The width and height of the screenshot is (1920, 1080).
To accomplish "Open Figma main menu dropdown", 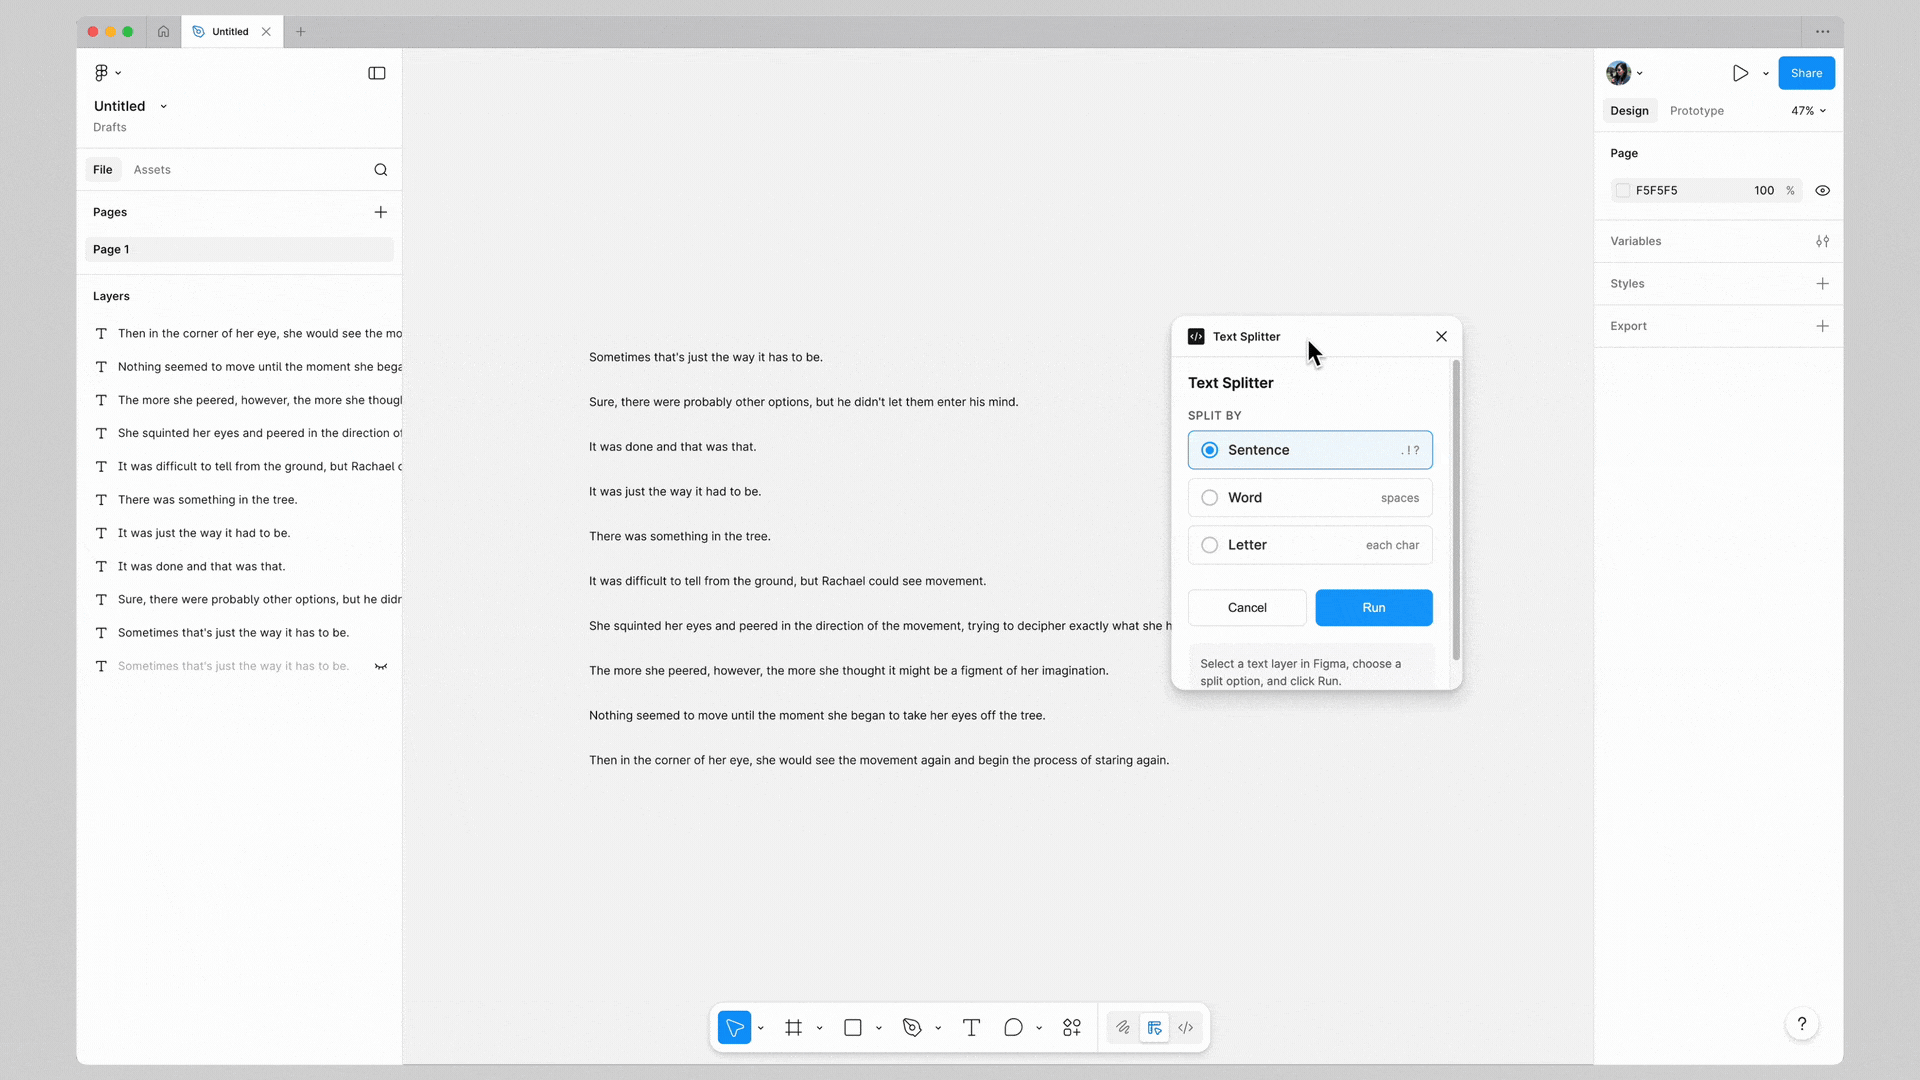I will [x=107, y=73].
